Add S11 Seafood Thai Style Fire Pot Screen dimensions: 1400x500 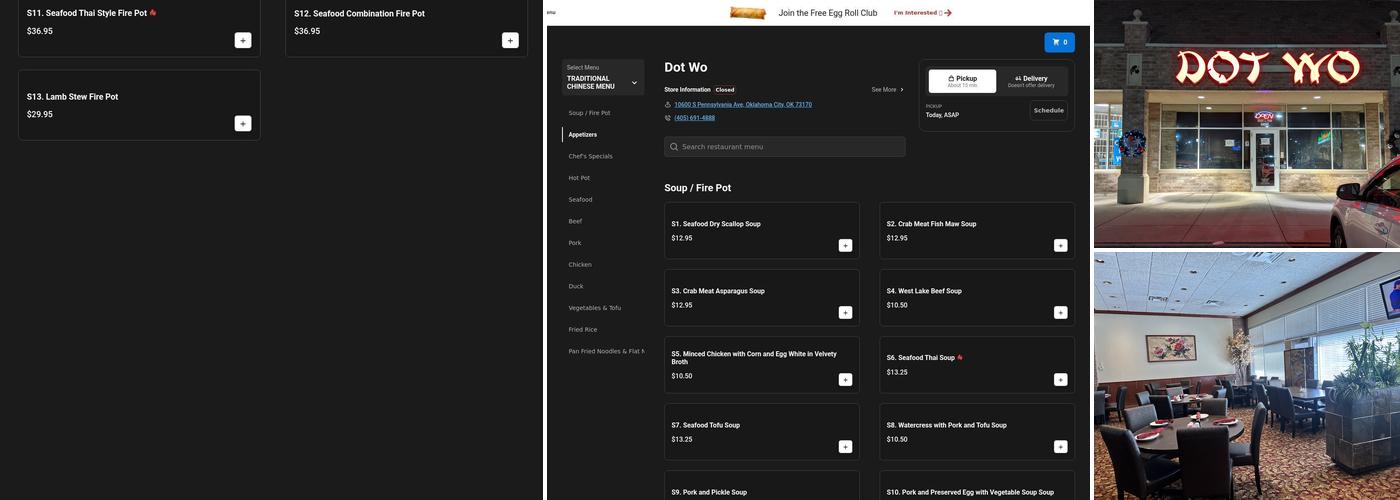point(243,40)
